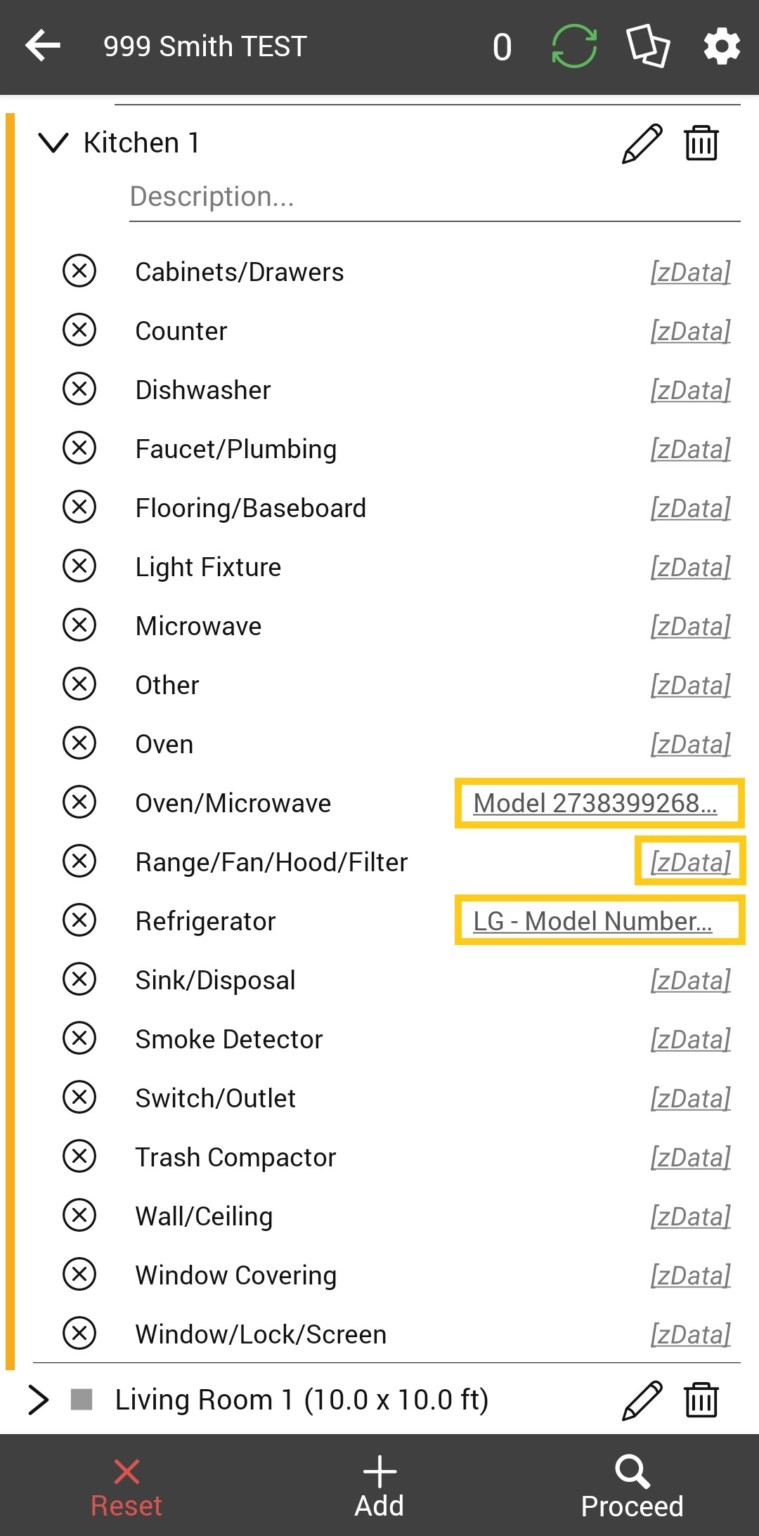Toggle the X status circle for Dishwasher
The height and width of the screenshot is (1536, 759).
[80, 389]
